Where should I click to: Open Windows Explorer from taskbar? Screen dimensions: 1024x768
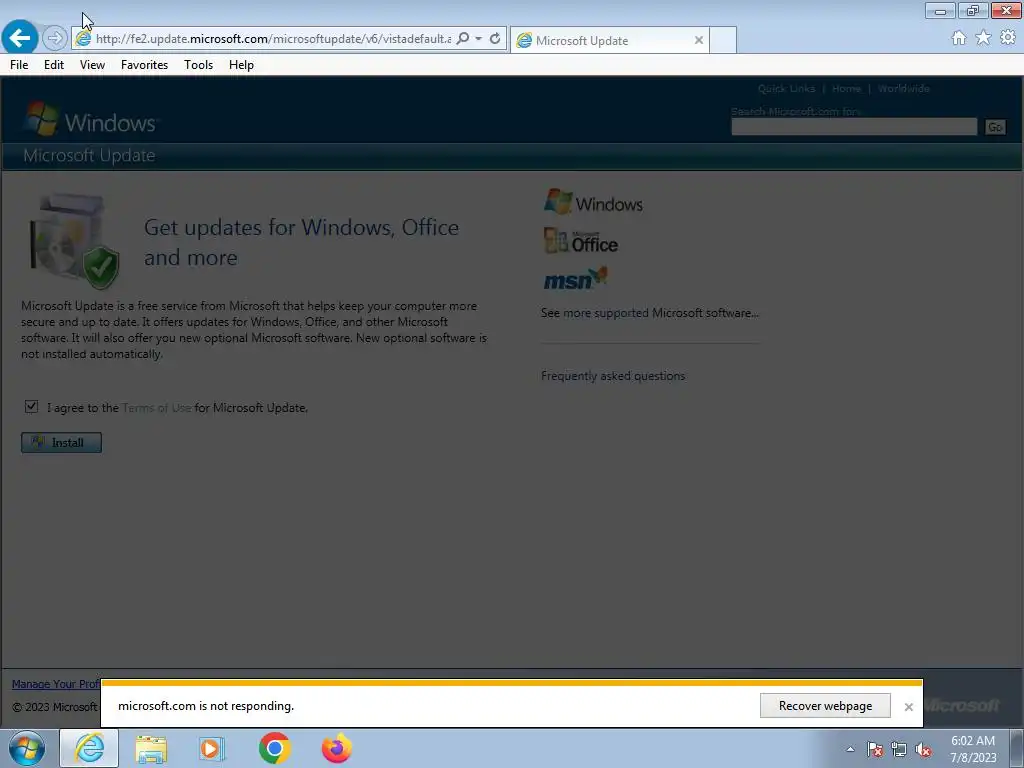pyautogui.click(x=151, y=748)
